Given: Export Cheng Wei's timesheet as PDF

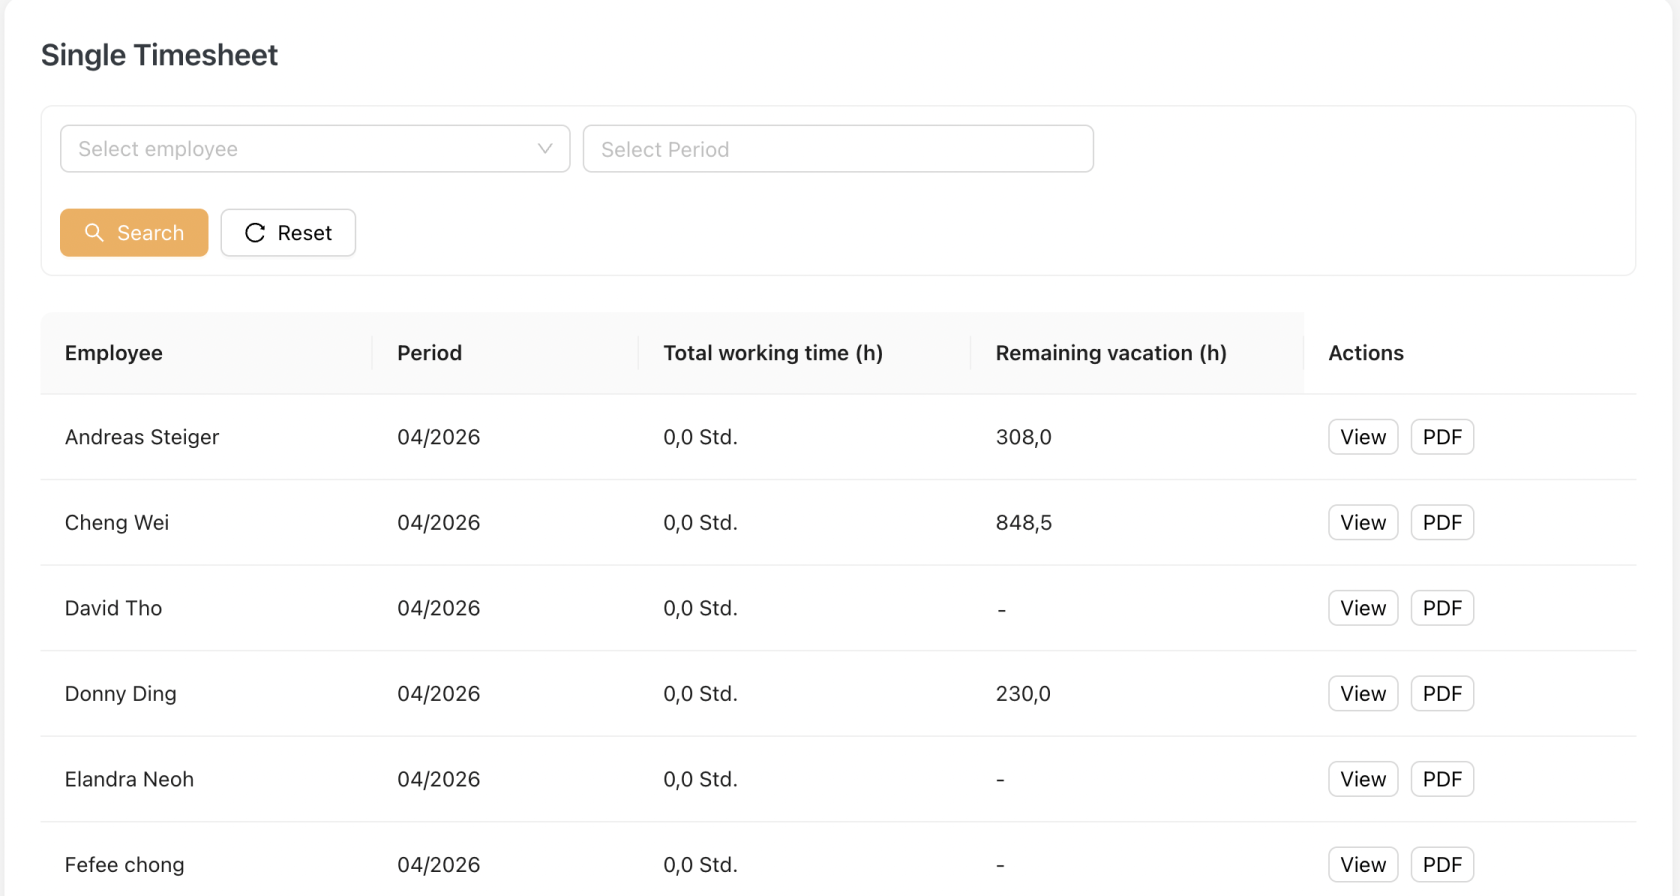Looking at the screenshot, I should click(x=1441, y=523).
